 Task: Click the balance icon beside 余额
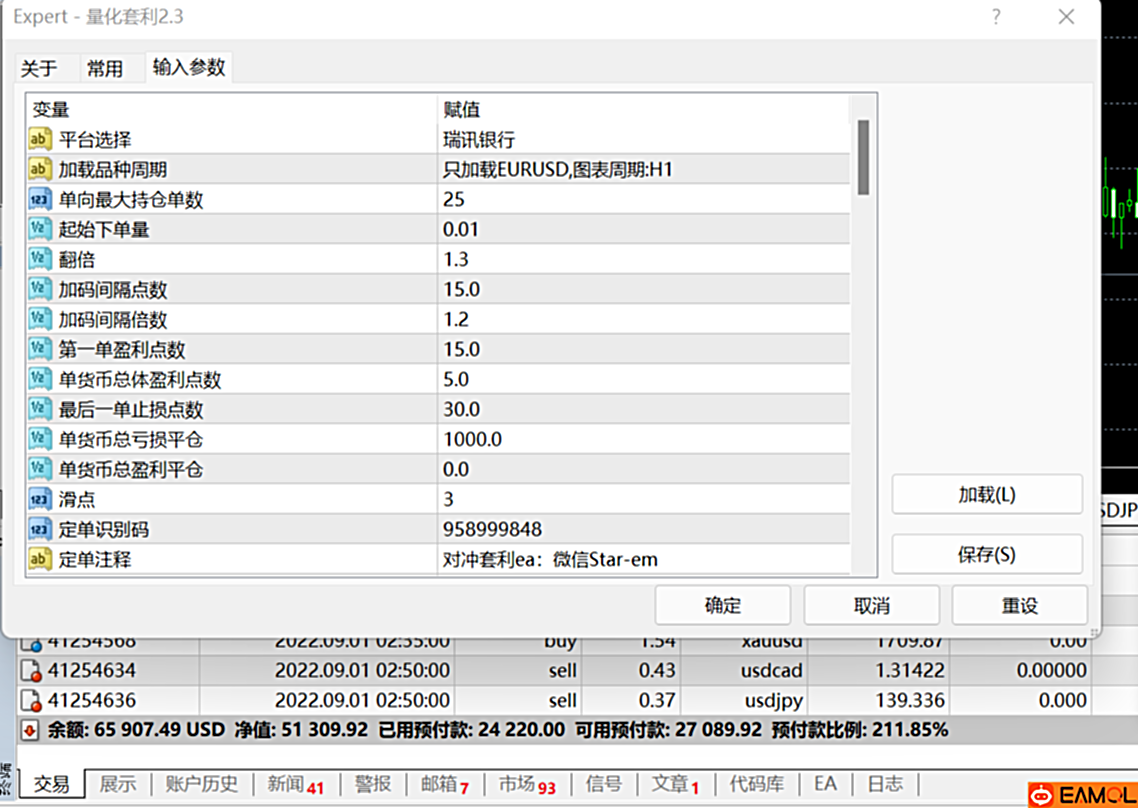(29, 730)
